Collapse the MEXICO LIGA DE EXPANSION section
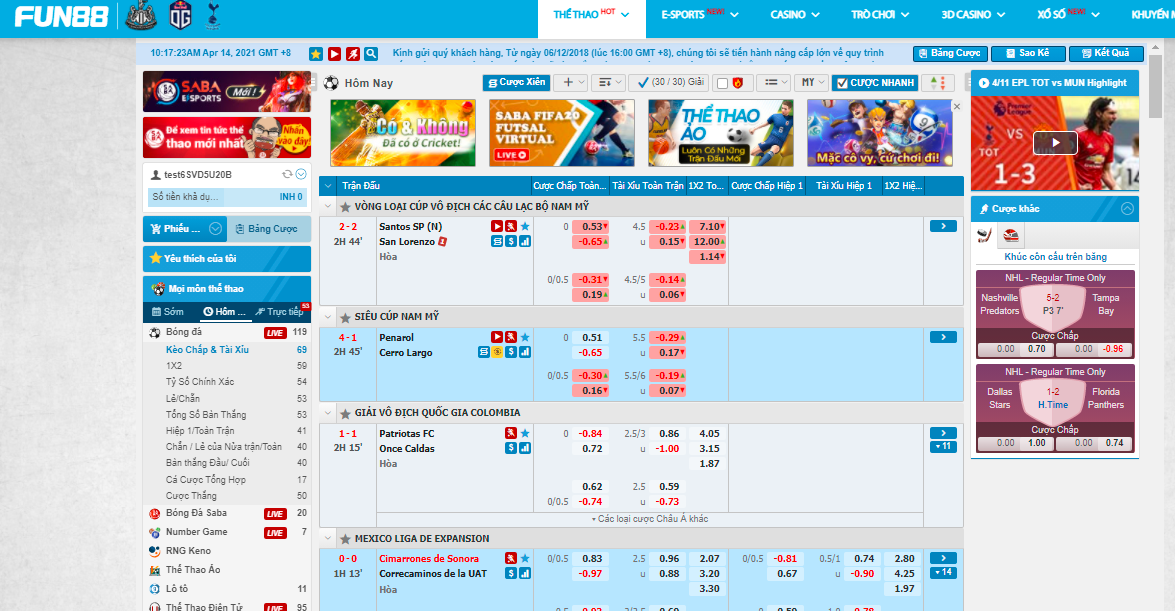This screenshot has height=611, width=1175. pyautogui.click(x=327, y=538)
